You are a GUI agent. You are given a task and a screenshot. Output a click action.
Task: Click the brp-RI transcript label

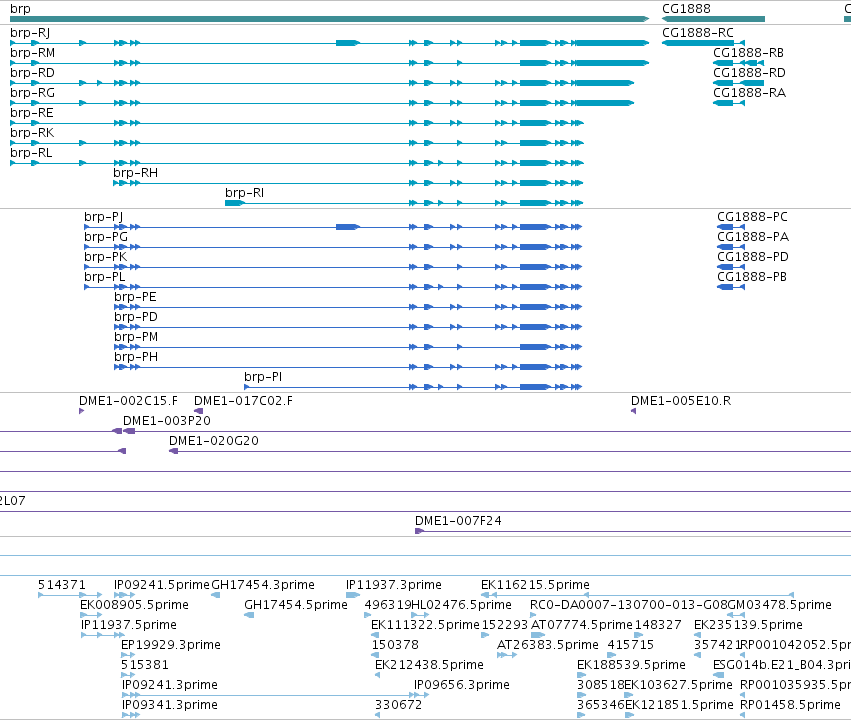(x=245, y=194)
